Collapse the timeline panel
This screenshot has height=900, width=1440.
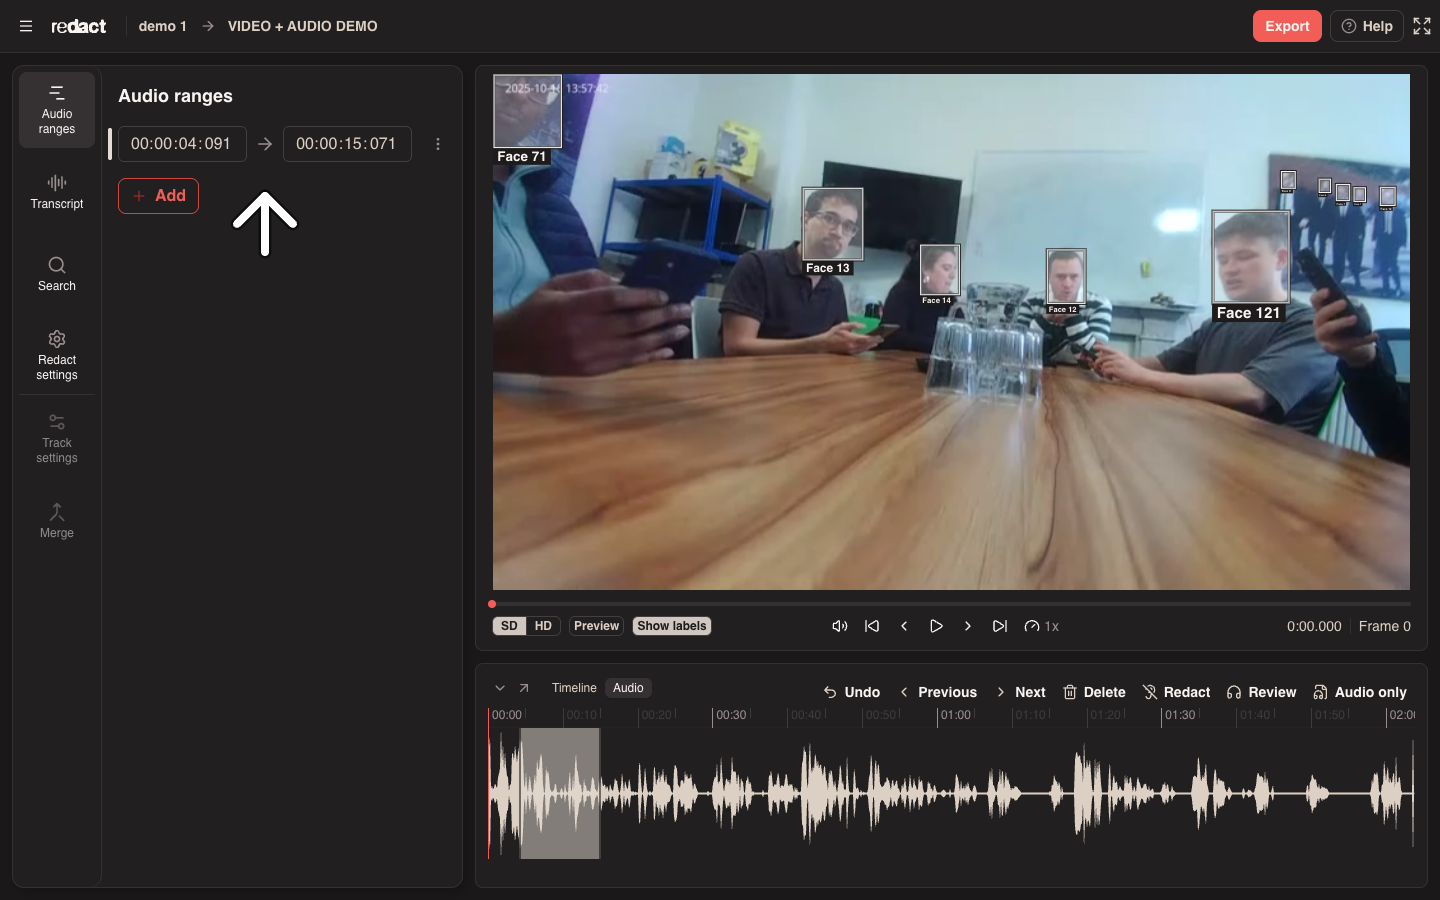[x=500, y=688]
